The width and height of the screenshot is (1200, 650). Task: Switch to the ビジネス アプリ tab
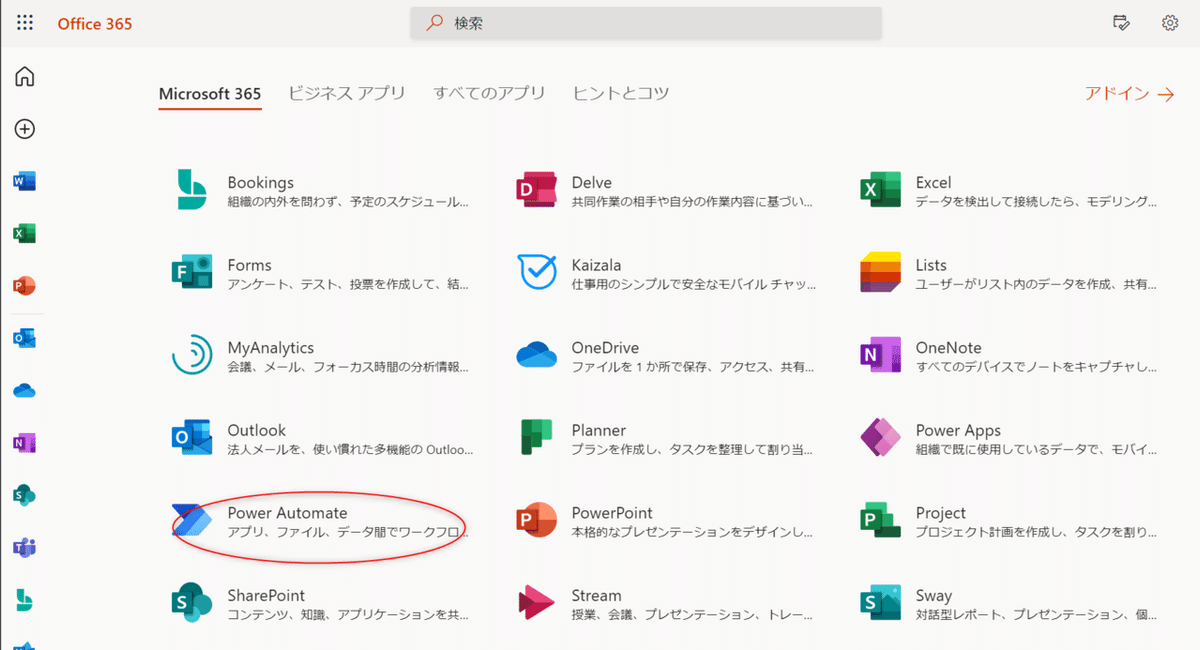[x=347, y=93]
